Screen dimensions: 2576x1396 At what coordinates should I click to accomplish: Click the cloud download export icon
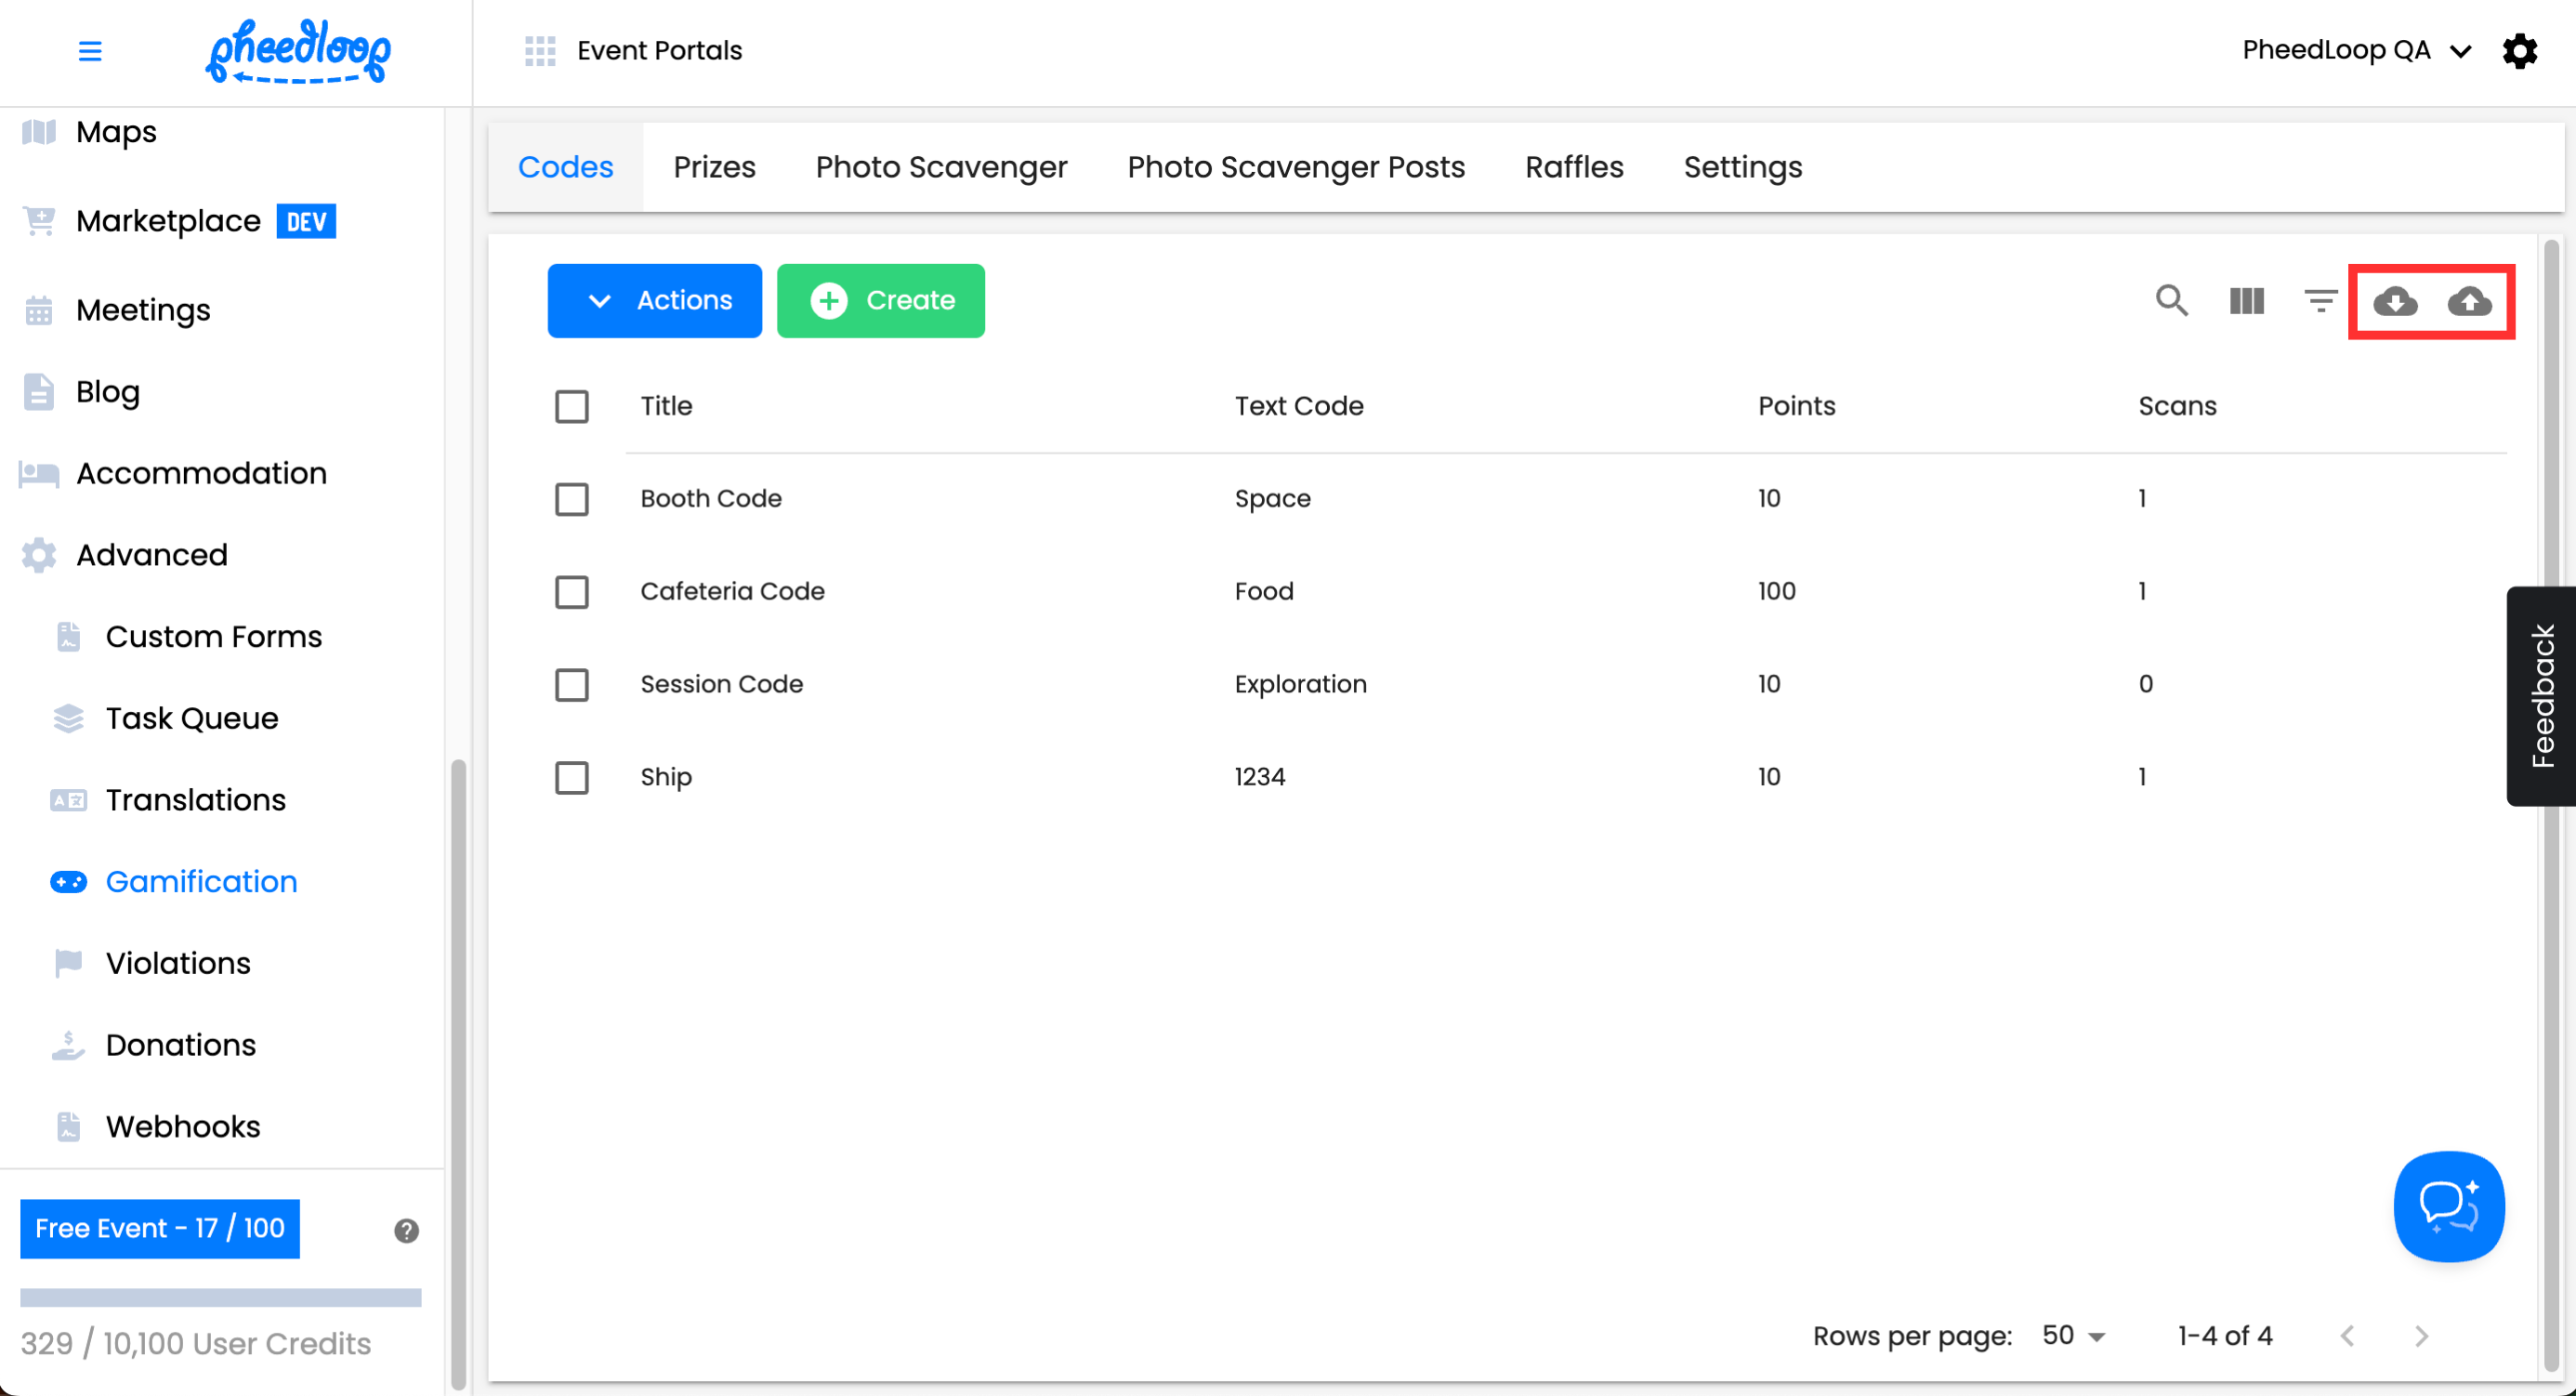[2395, 301]
